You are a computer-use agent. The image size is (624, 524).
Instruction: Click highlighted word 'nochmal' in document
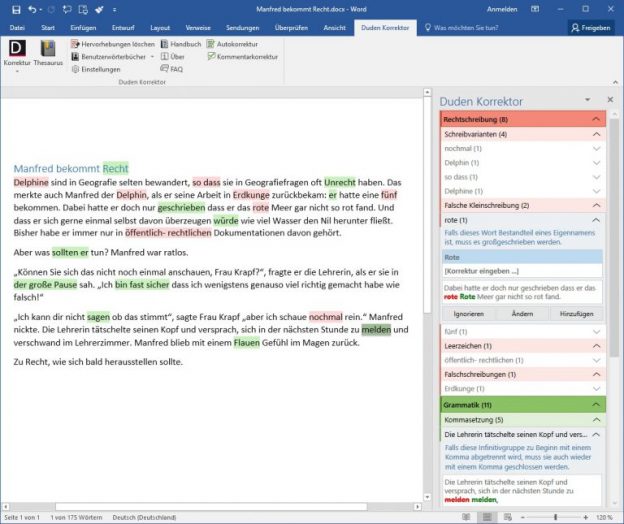point(326,317)
